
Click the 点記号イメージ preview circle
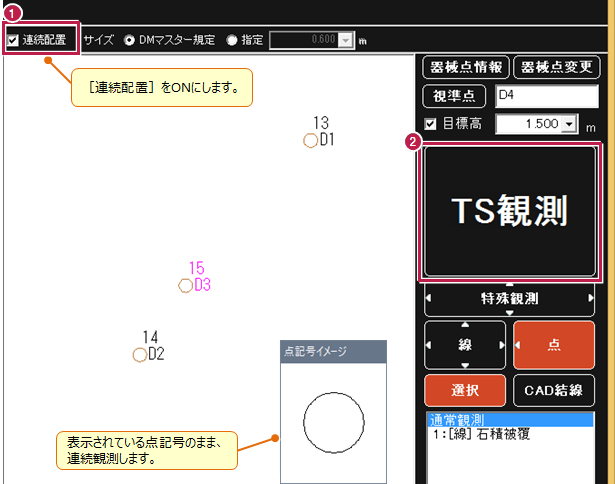point(334,423)
